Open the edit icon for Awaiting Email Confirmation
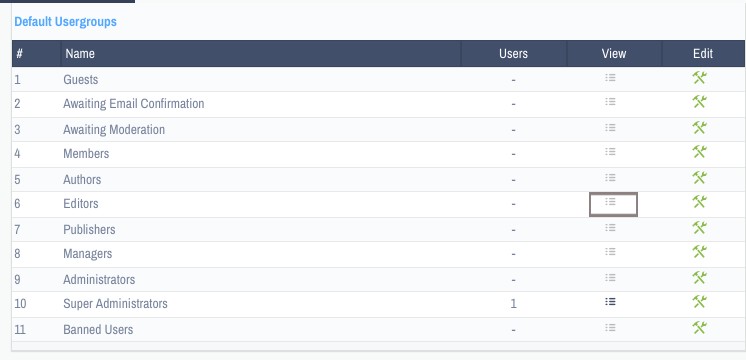746x360 pixels. point(699,101)
